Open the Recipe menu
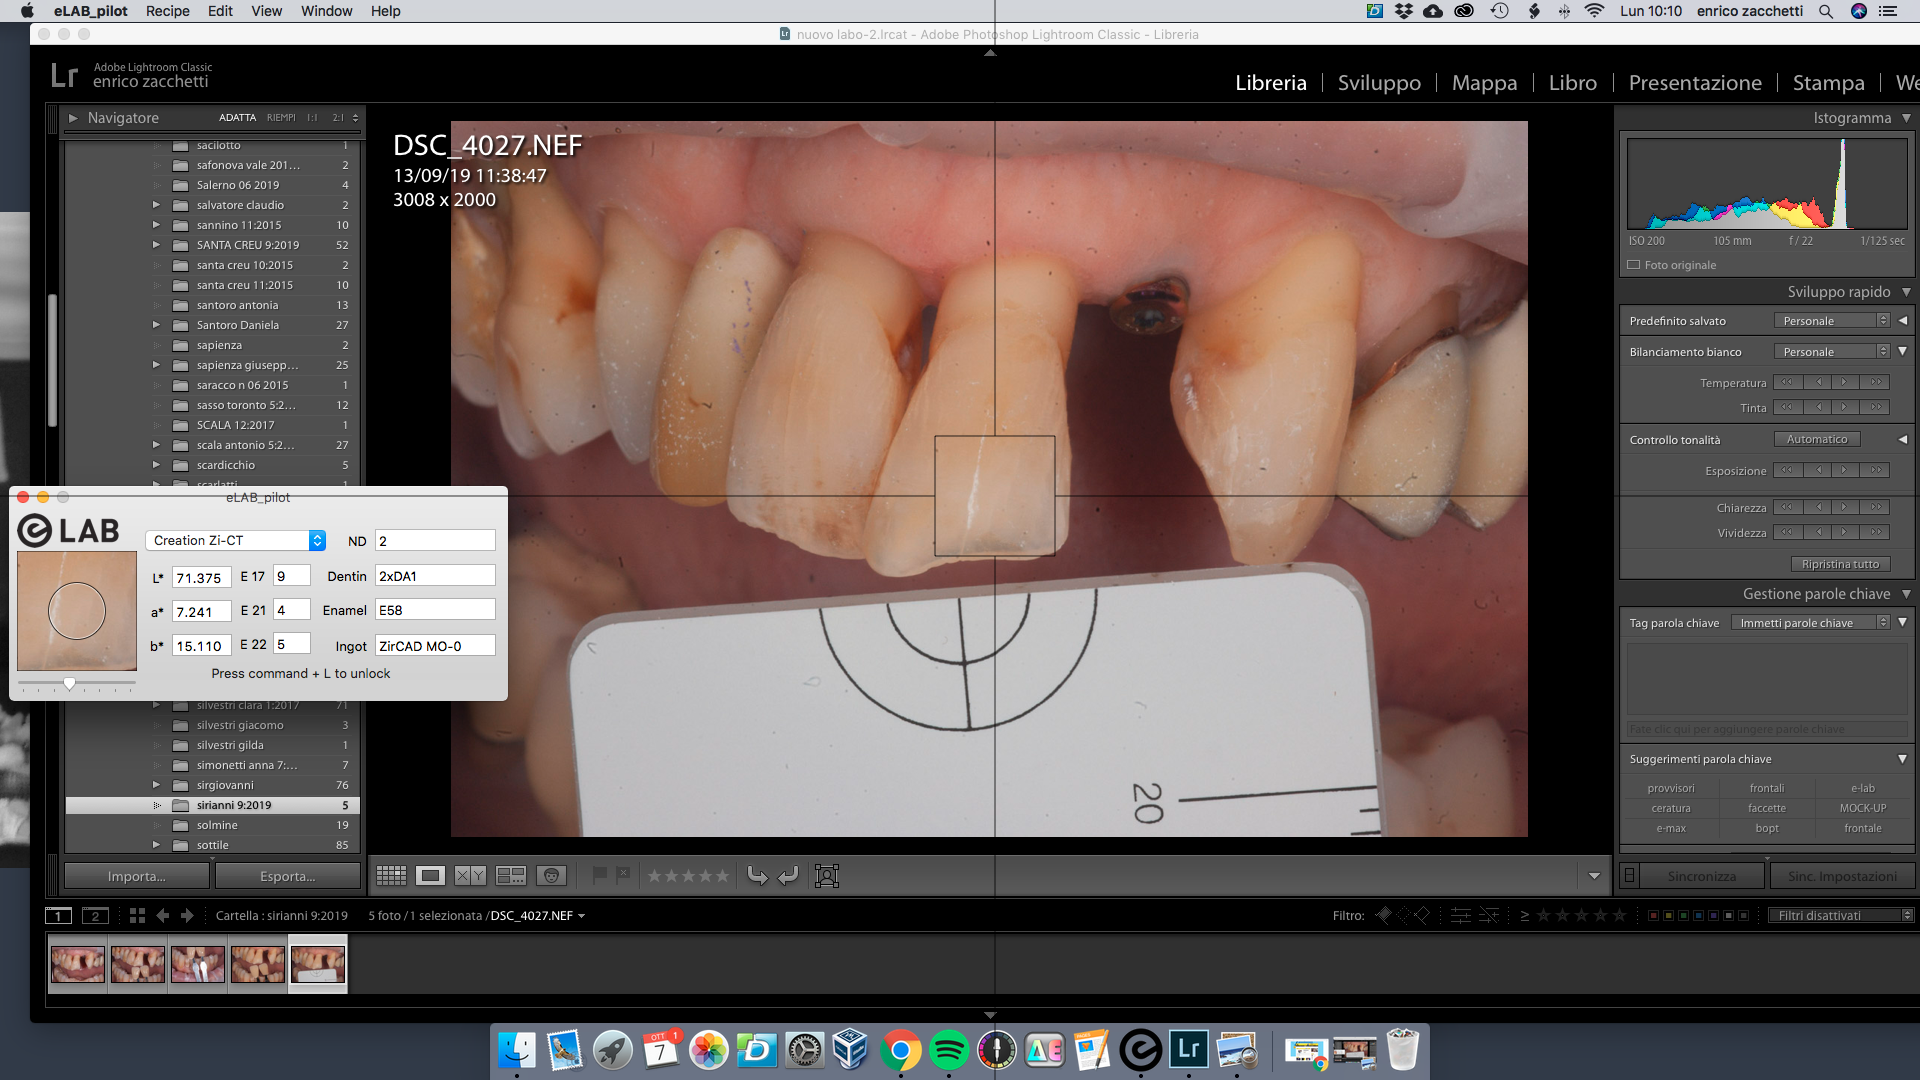Screen dimensions: 1920x1080 coord(167,11)
